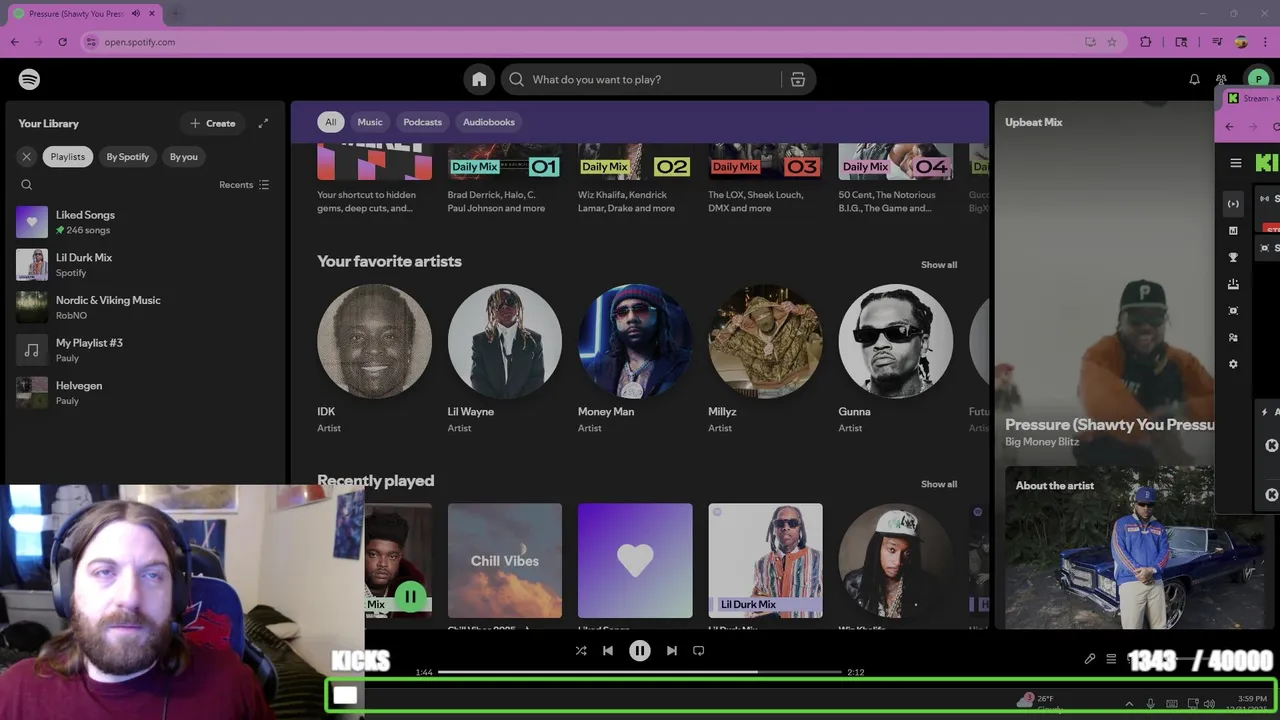1280x720 pixels.
Task: Open notifications bell in Spotify
Action: [x=1194, y=79]
